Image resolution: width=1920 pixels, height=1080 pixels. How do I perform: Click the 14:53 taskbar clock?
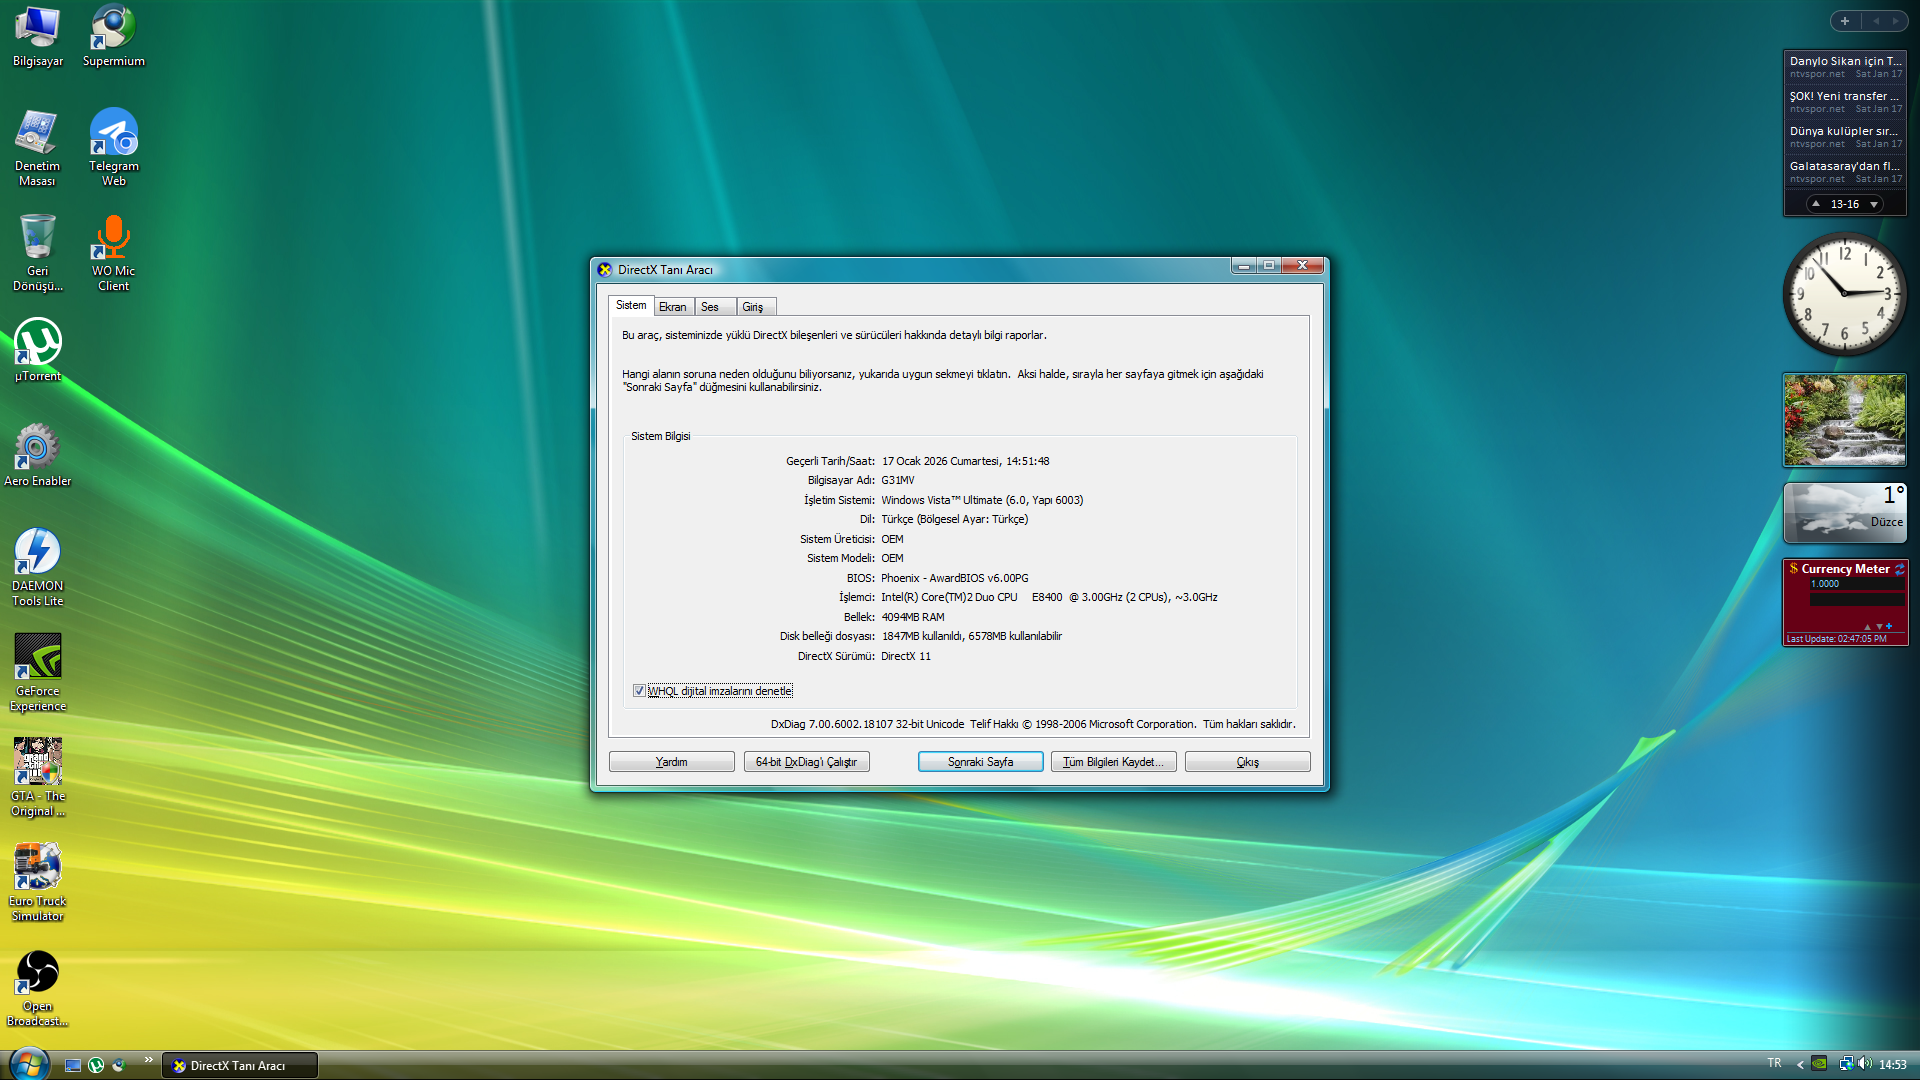(x=1893, y=1065)
